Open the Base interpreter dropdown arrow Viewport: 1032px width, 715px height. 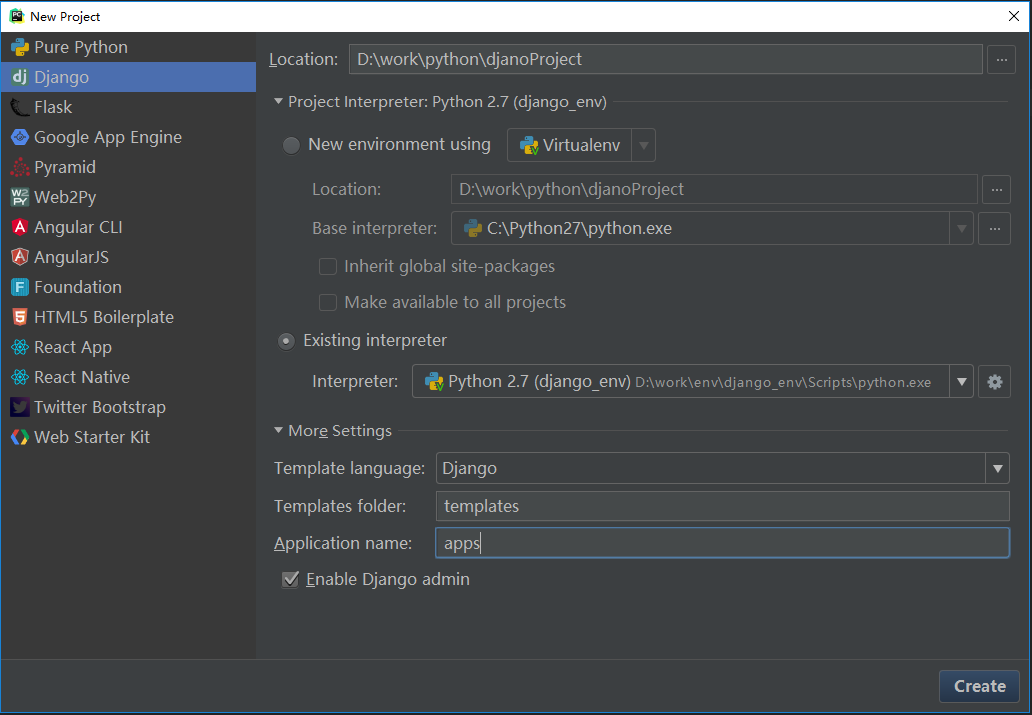962,228
